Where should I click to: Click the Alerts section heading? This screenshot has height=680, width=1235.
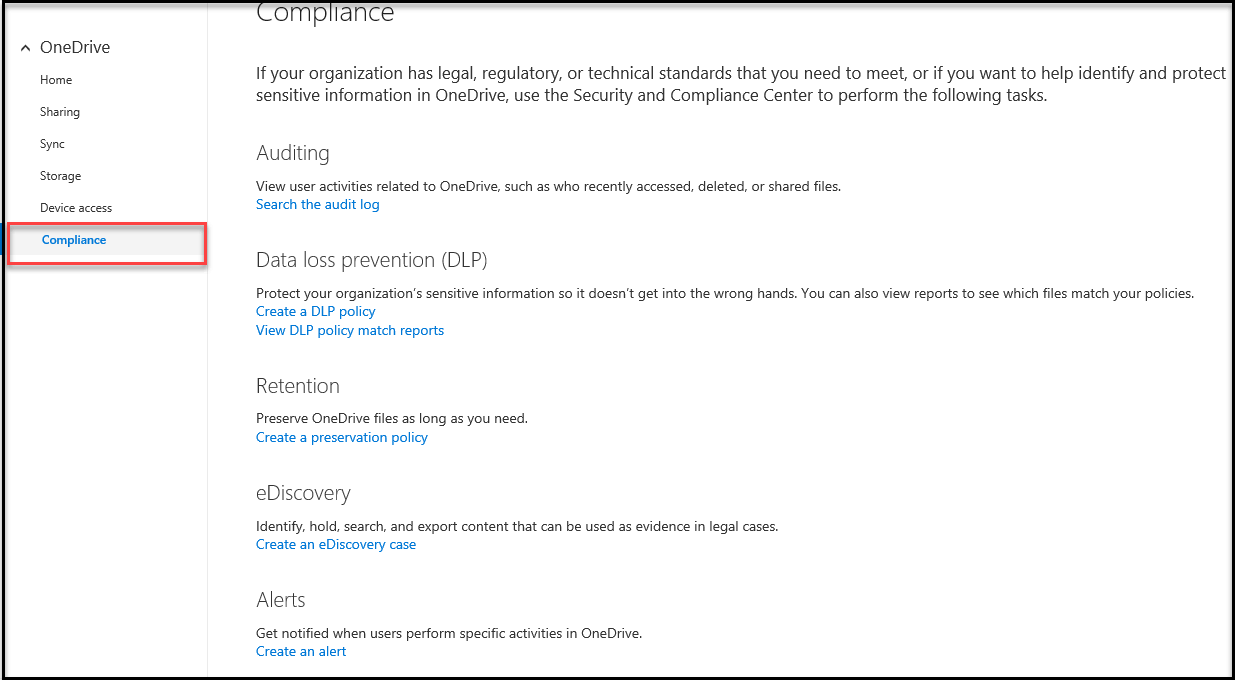tap(281, 600)
